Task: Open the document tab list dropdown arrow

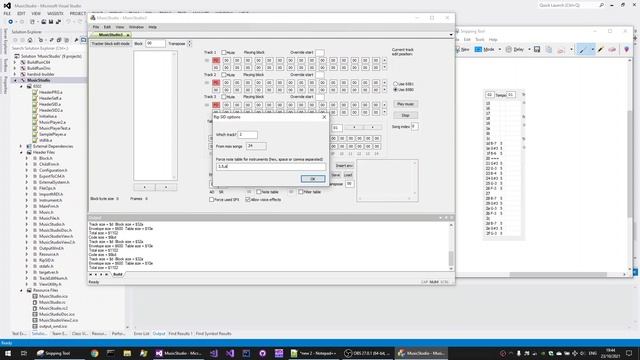Action: coord(451,35)
